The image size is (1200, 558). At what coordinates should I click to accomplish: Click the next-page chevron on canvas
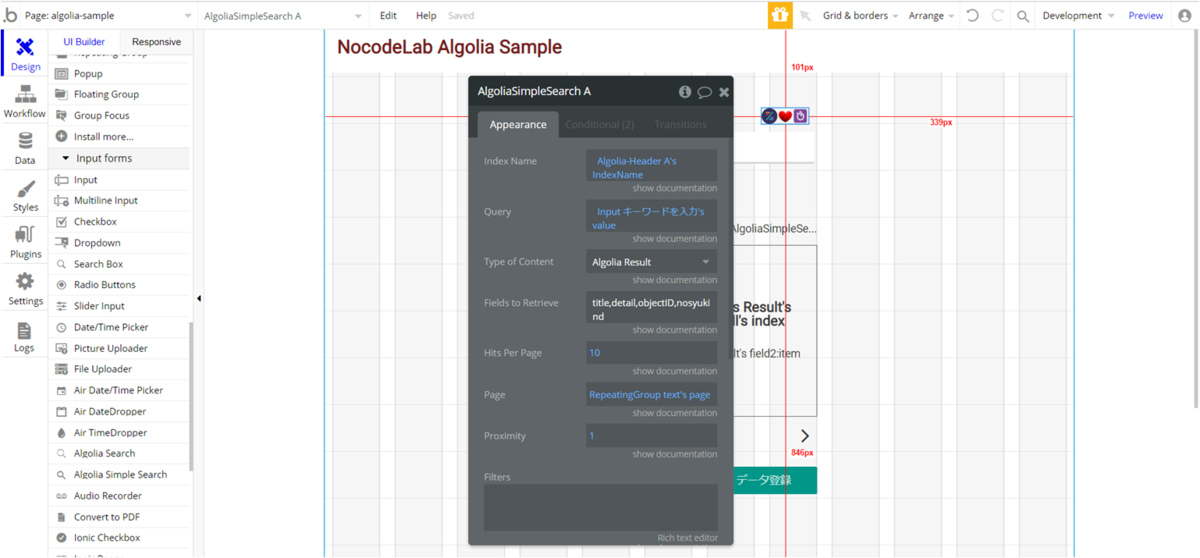(x=805, y=436)
